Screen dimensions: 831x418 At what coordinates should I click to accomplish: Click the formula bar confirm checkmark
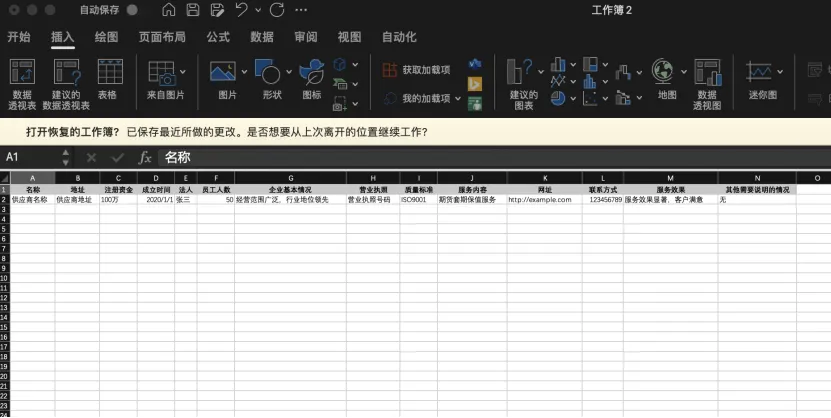[x=118, y=157]
